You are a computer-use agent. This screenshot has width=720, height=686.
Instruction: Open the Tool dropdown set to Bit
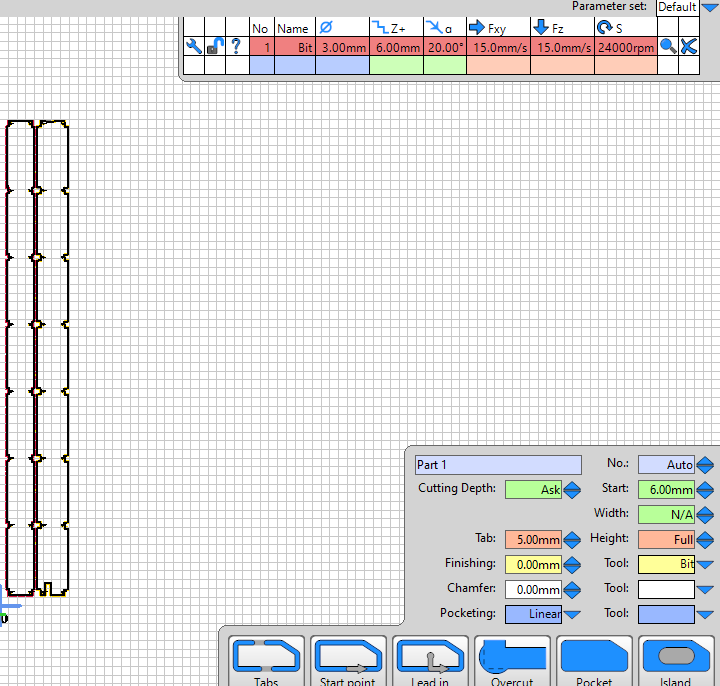click(x=705, y=564)
